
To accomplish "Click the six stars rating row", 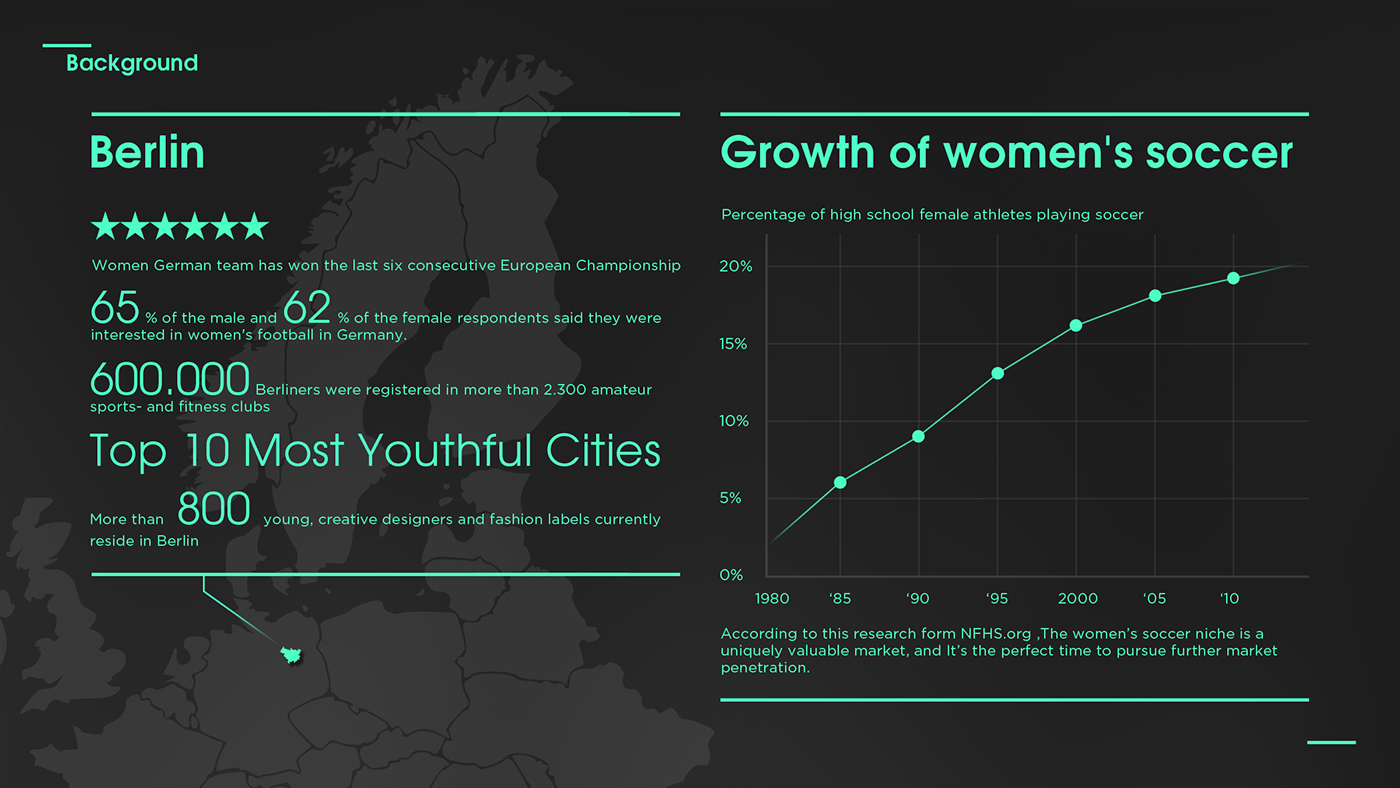I will pyautogui.click(x=180, y=226).
